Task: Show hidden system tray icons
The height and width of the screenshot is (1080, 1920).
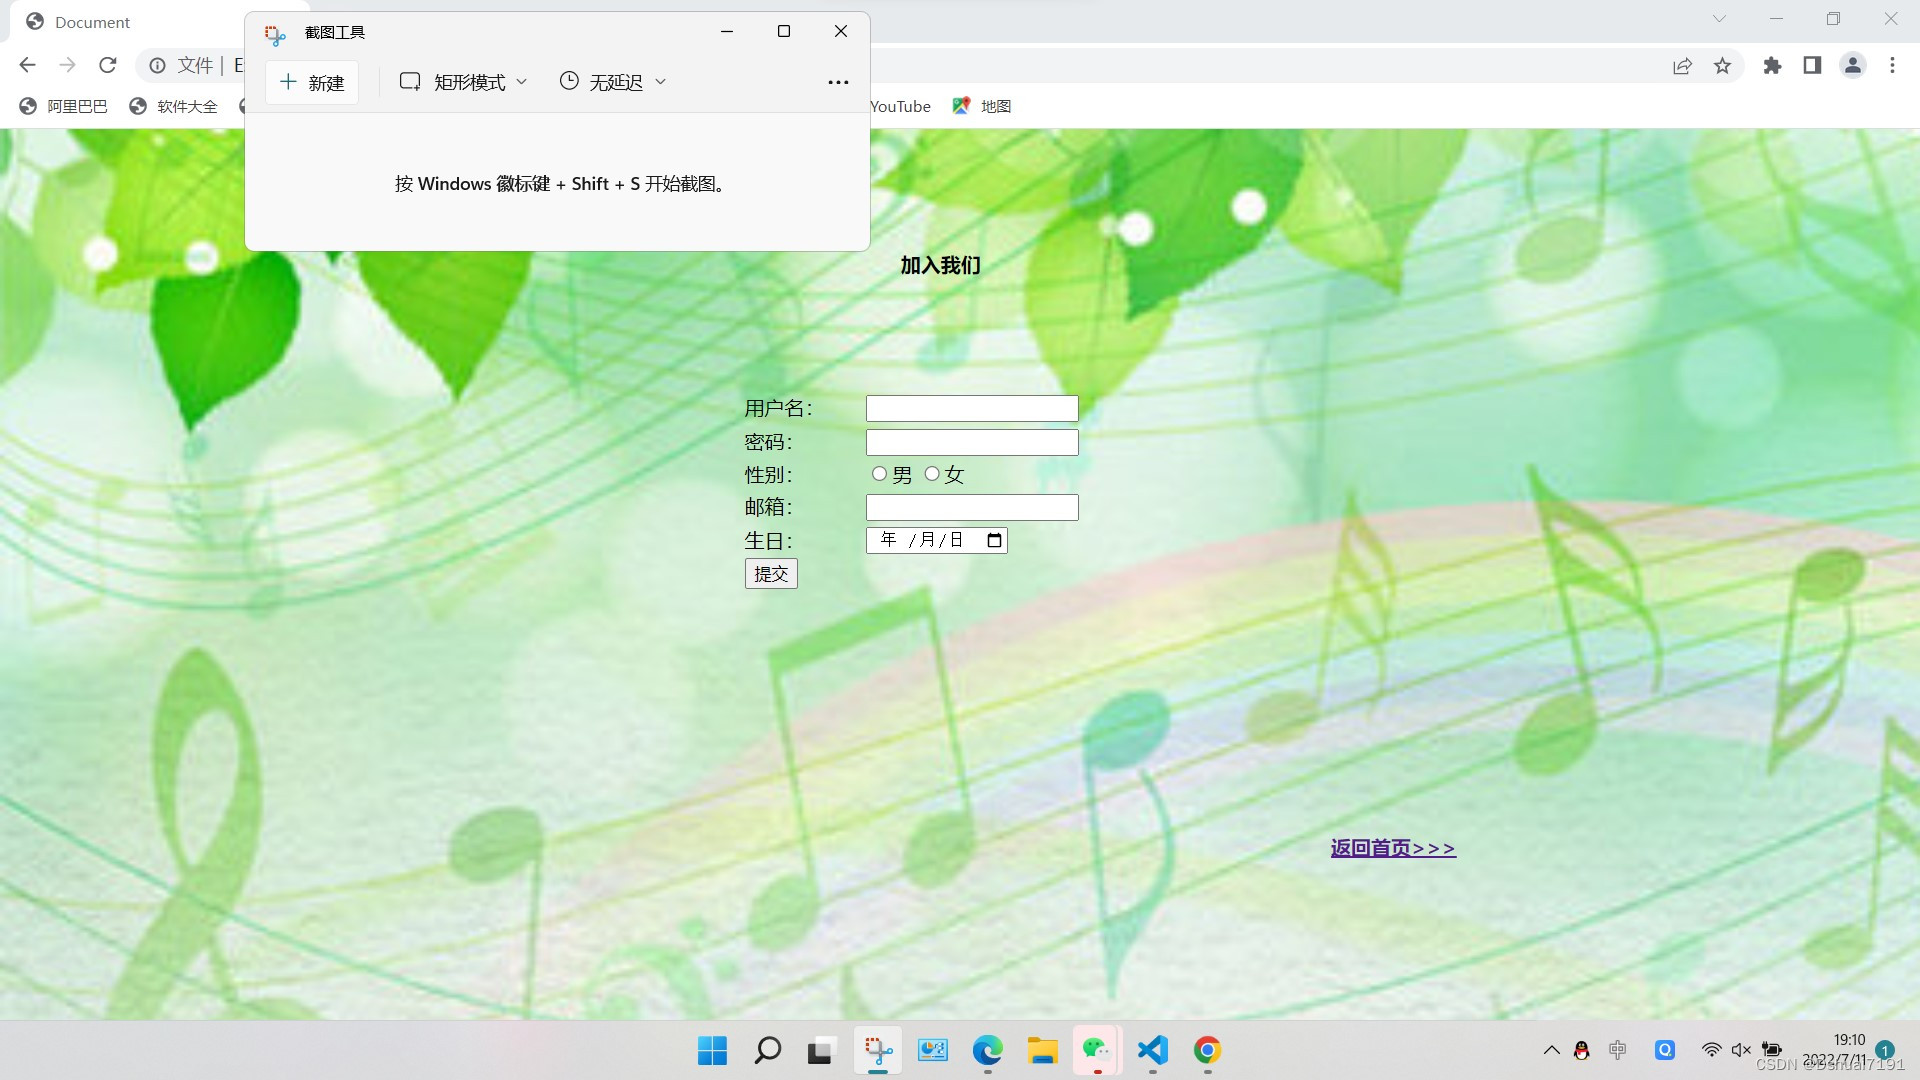Action: [1551, 1050]
